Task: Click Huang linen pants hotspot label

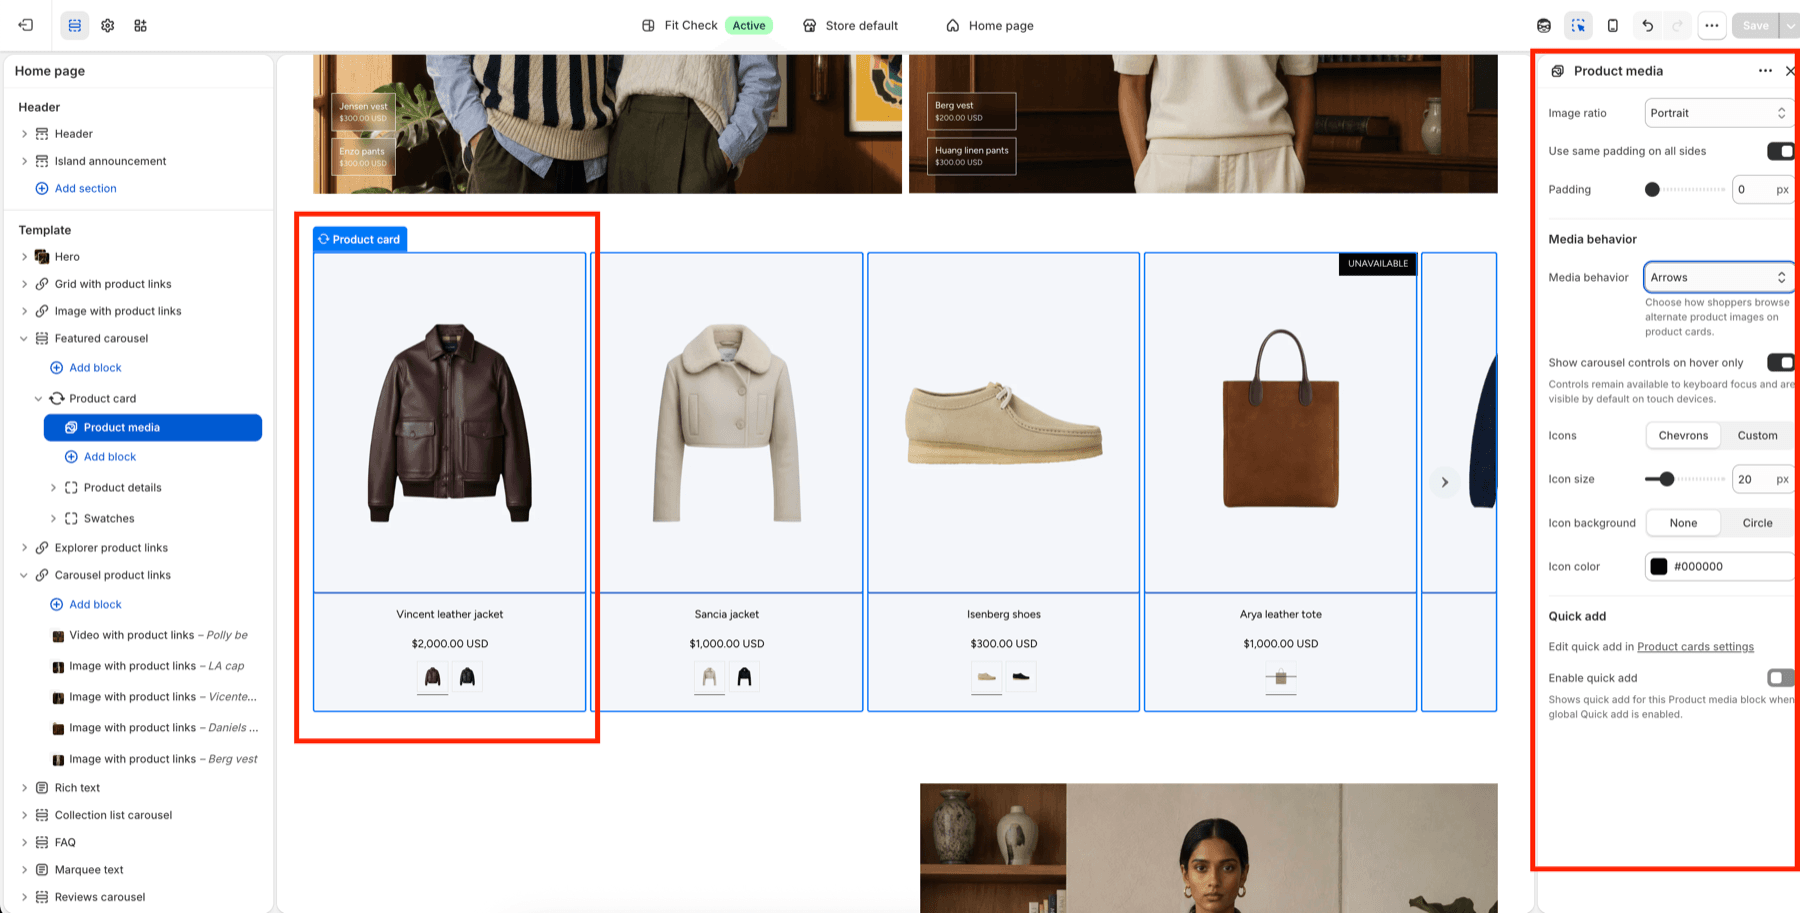Action: (971, 156)
